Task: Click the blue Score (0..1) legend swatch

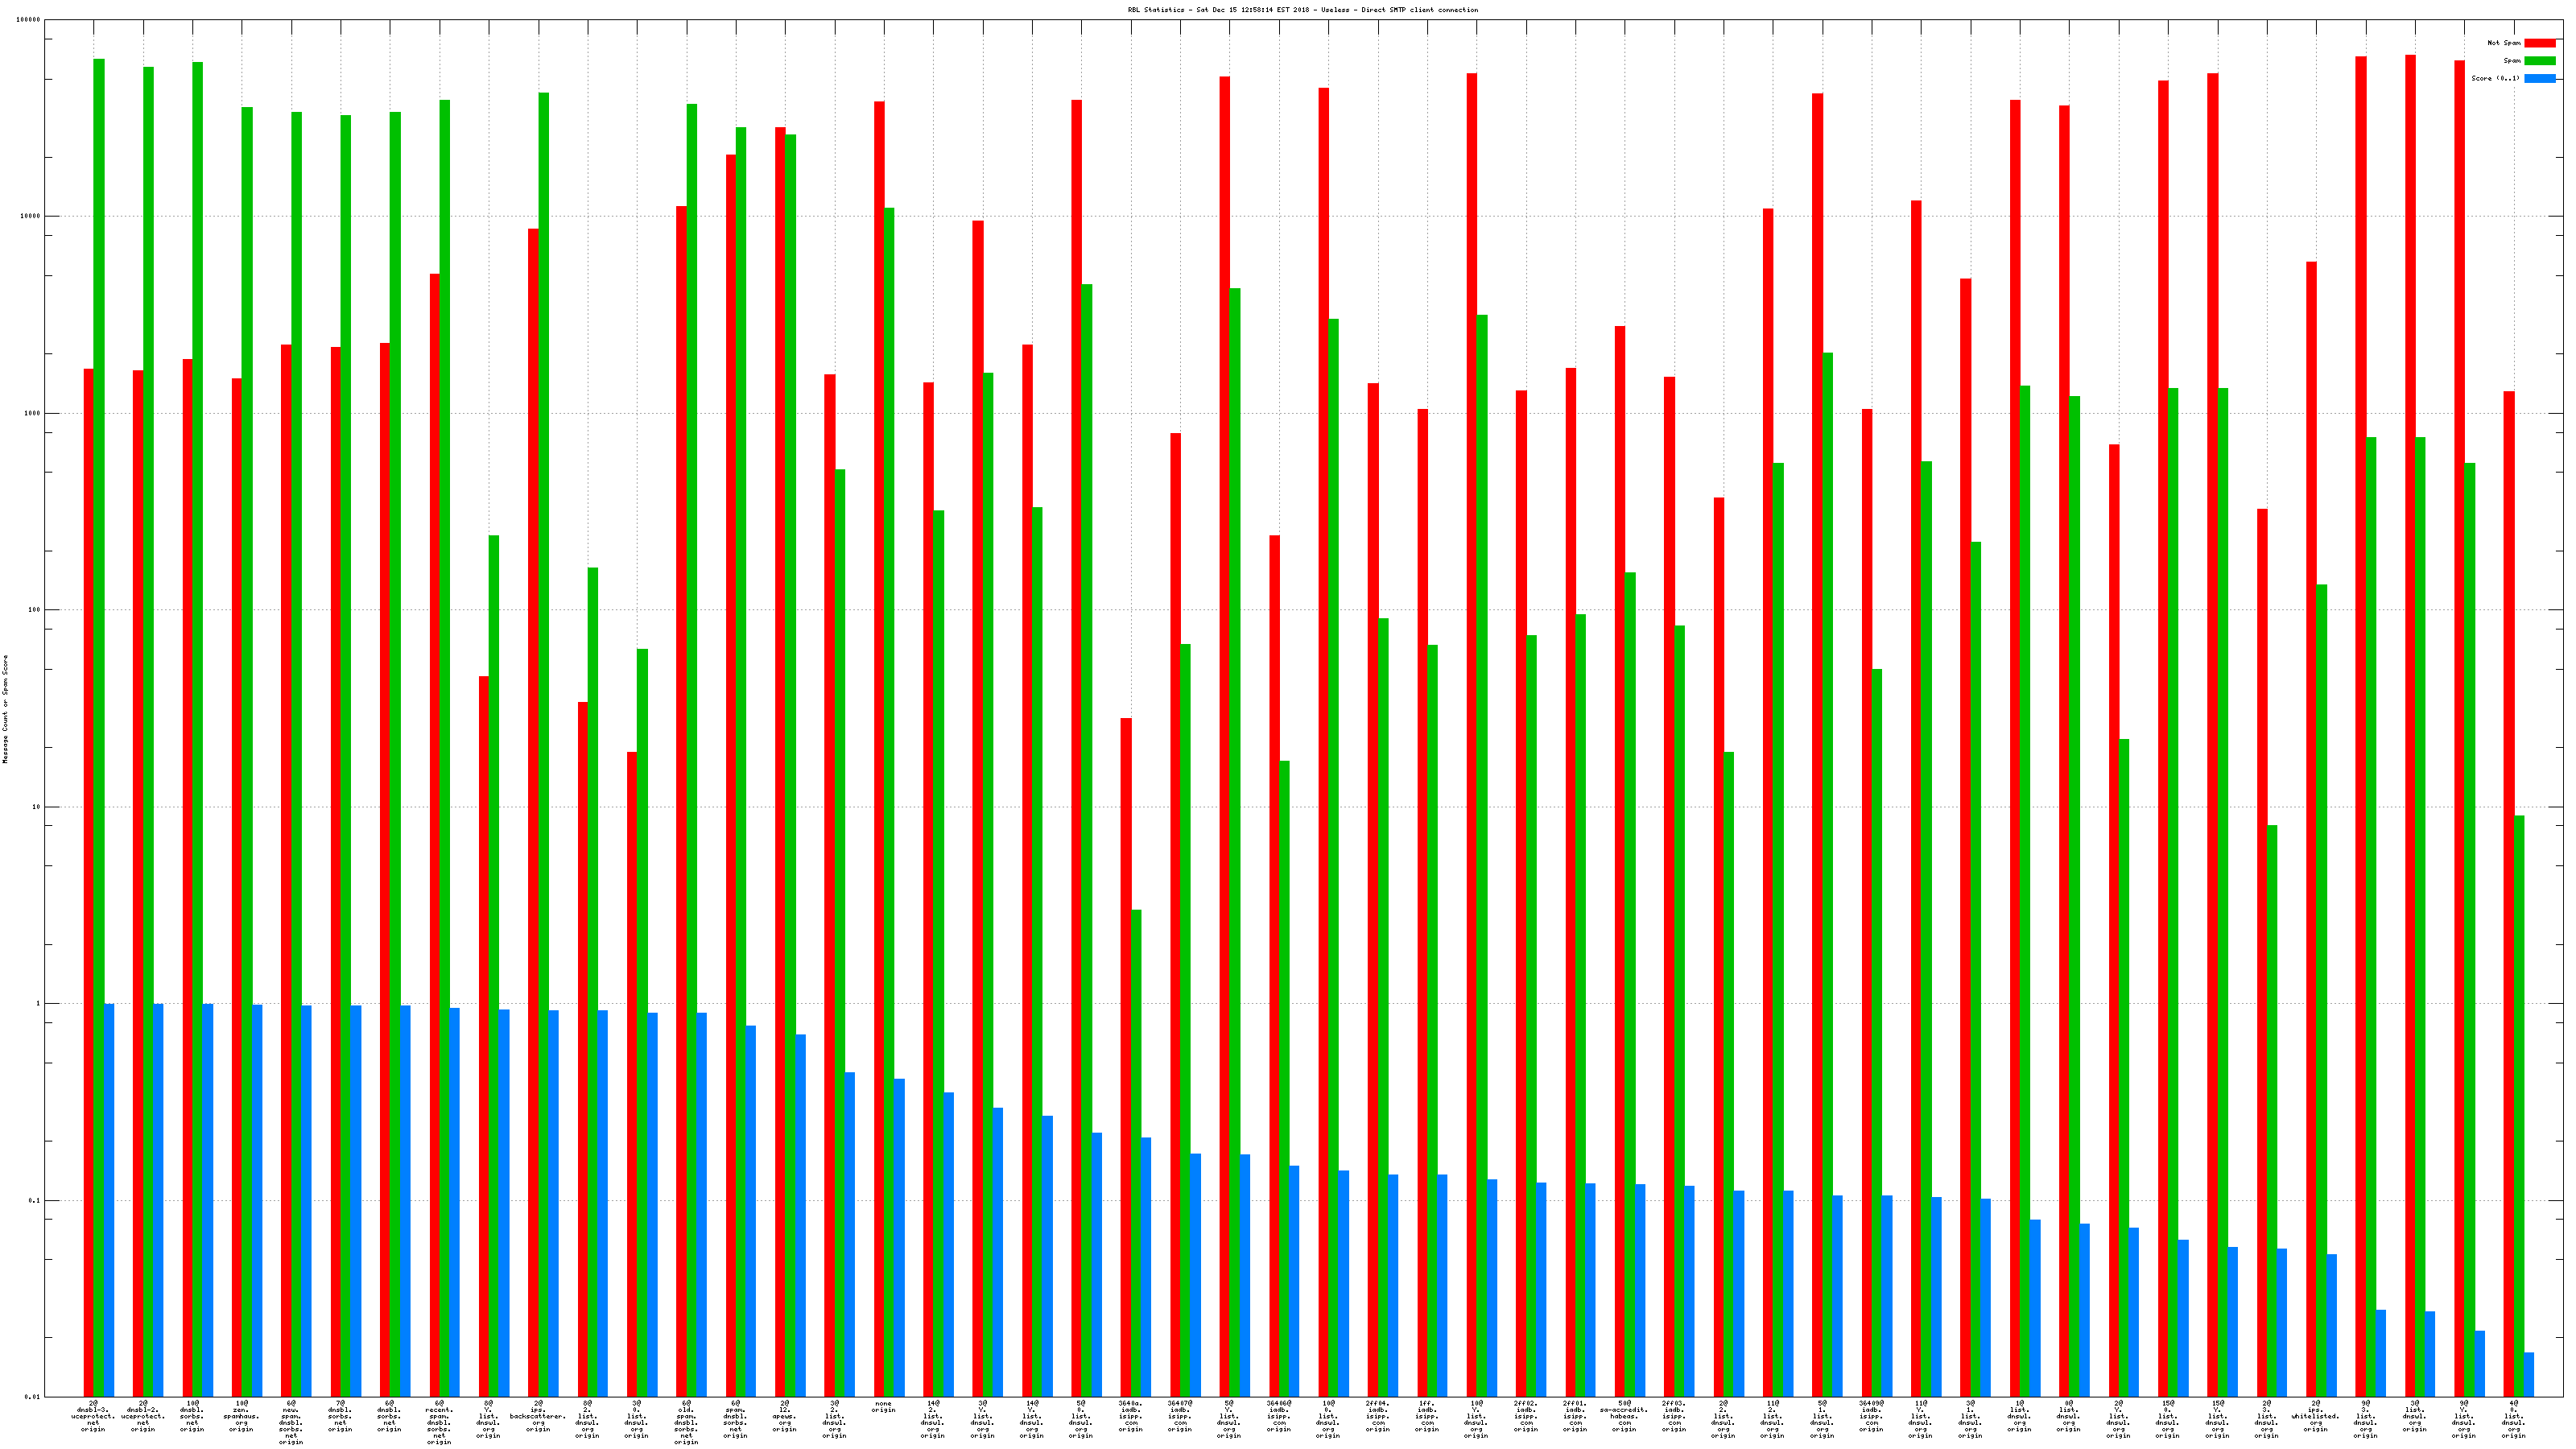Action: pos(2539,78)
